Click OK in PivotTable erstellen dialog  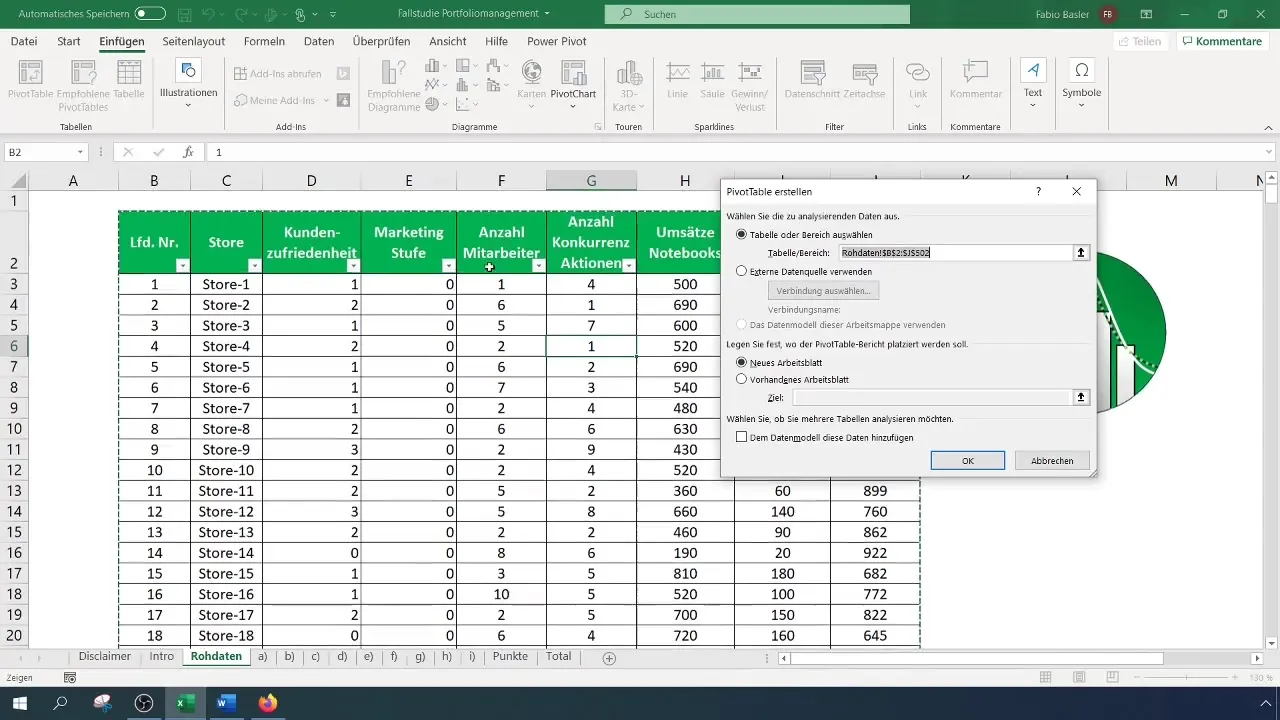[x=967, y=460]
